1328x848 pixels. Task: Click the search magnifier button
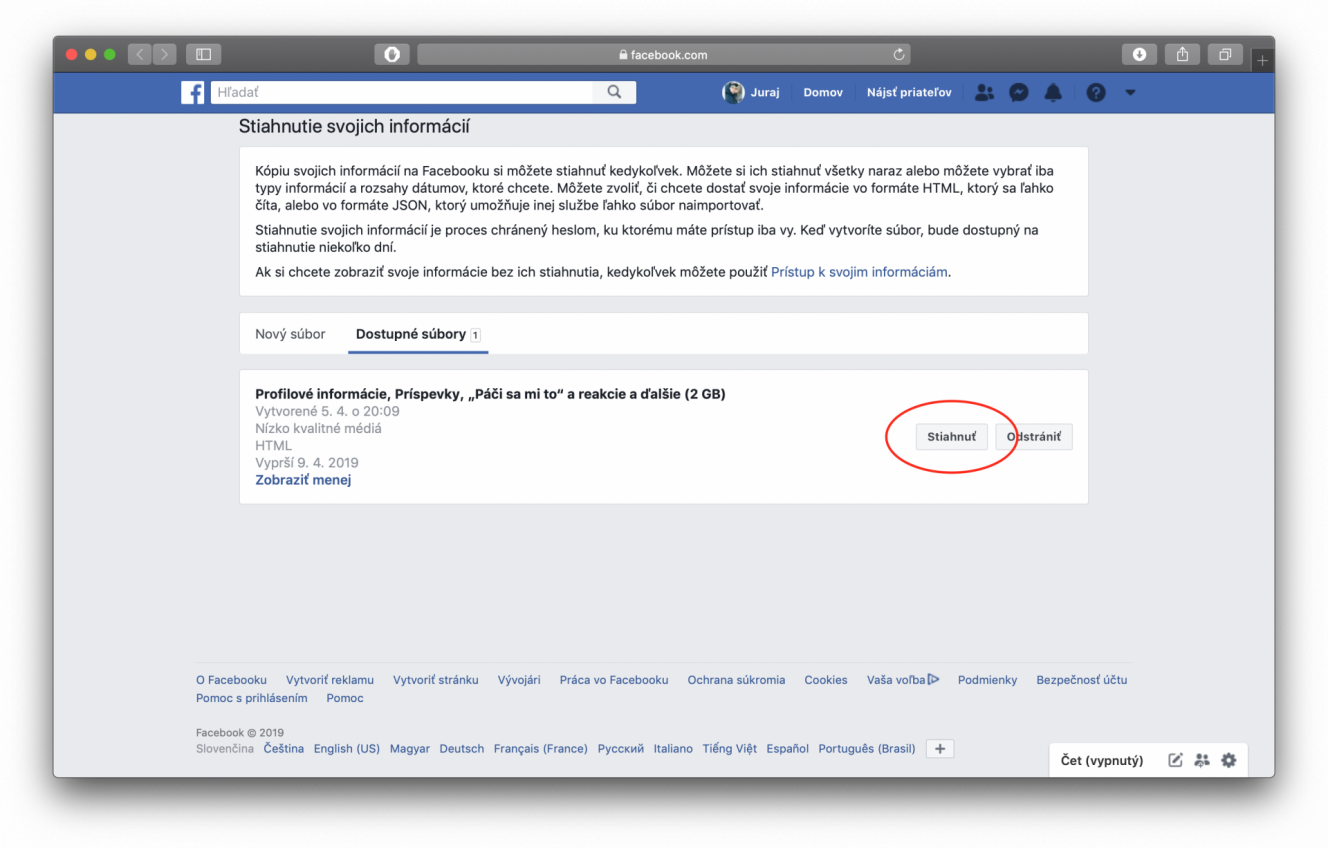pyautogui.click(x=614, y=92)
